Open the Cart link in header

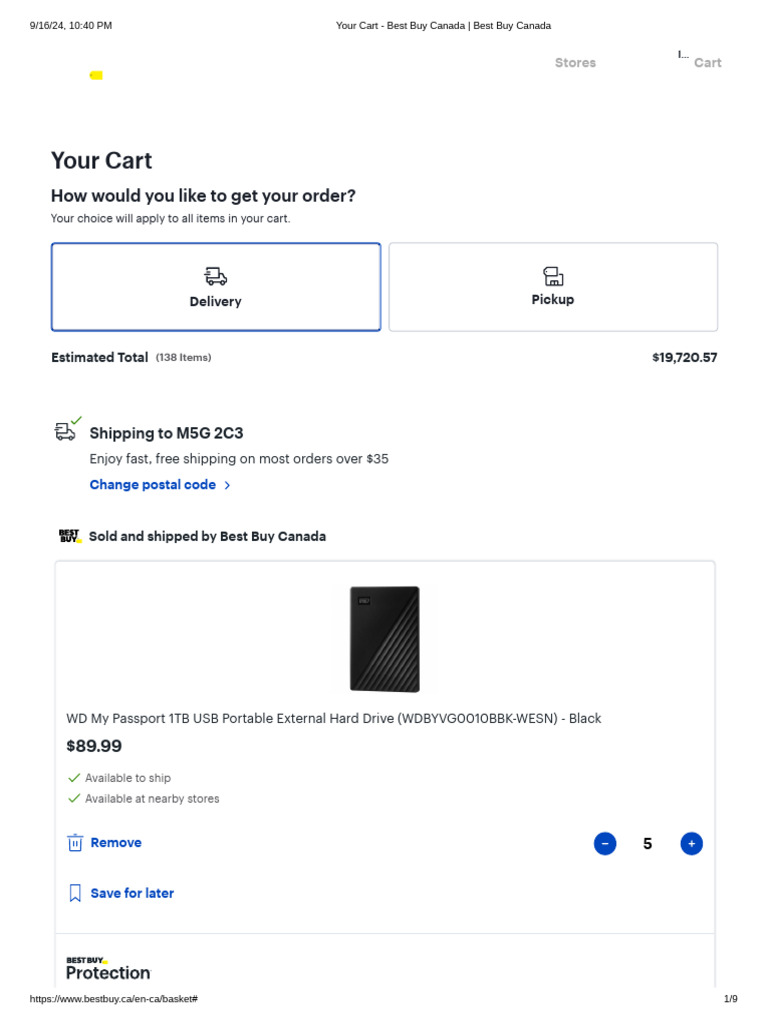point(707,63)
